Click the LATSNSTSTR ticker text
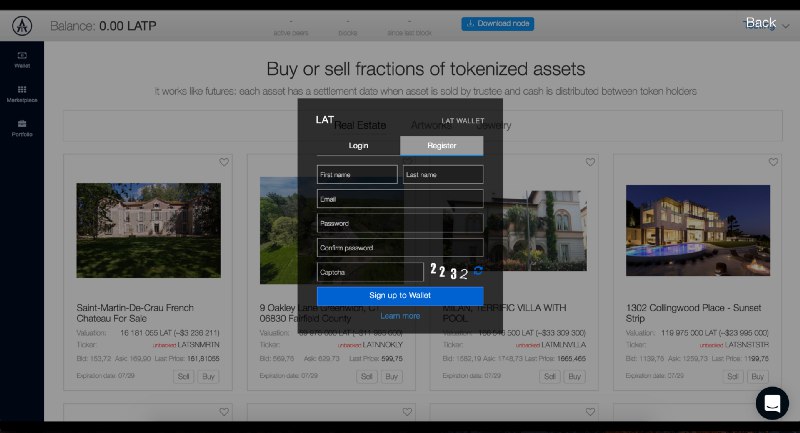Viewport: 800px width, 433px height. point(747,345)
